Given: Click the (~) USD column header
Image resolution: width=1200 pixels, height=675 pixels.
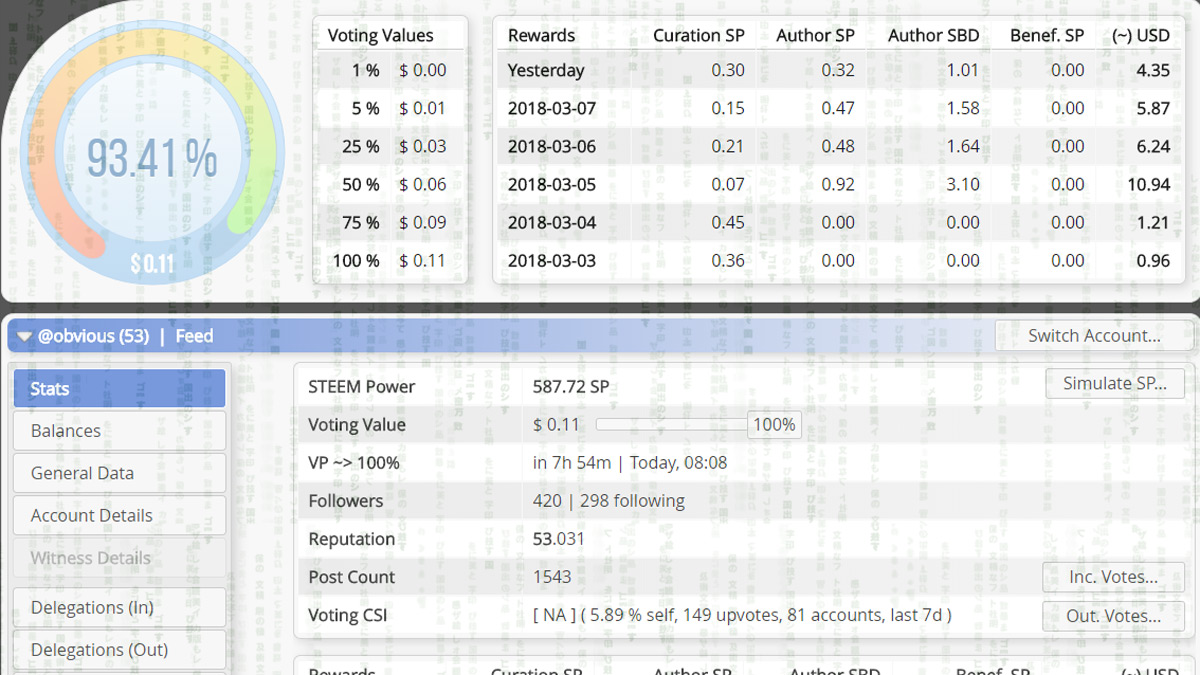Looking at the screenshot, I should tap(1141, 35).
